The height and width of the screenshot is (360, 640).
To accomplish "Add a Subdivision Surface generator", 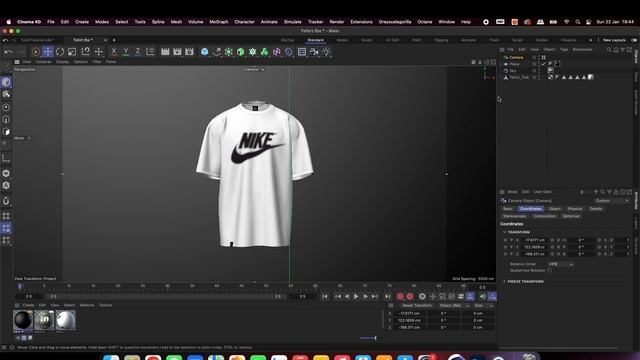I will (229, 52).
